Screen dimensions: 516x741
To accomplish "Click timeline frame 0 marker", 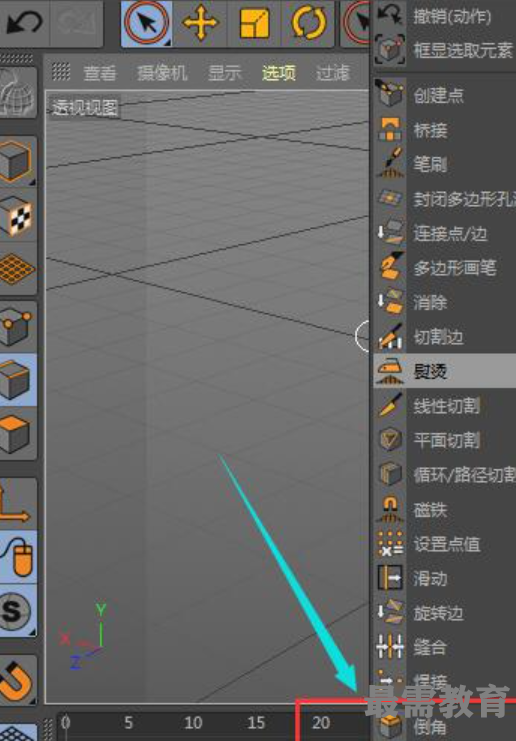I will 66,723.
